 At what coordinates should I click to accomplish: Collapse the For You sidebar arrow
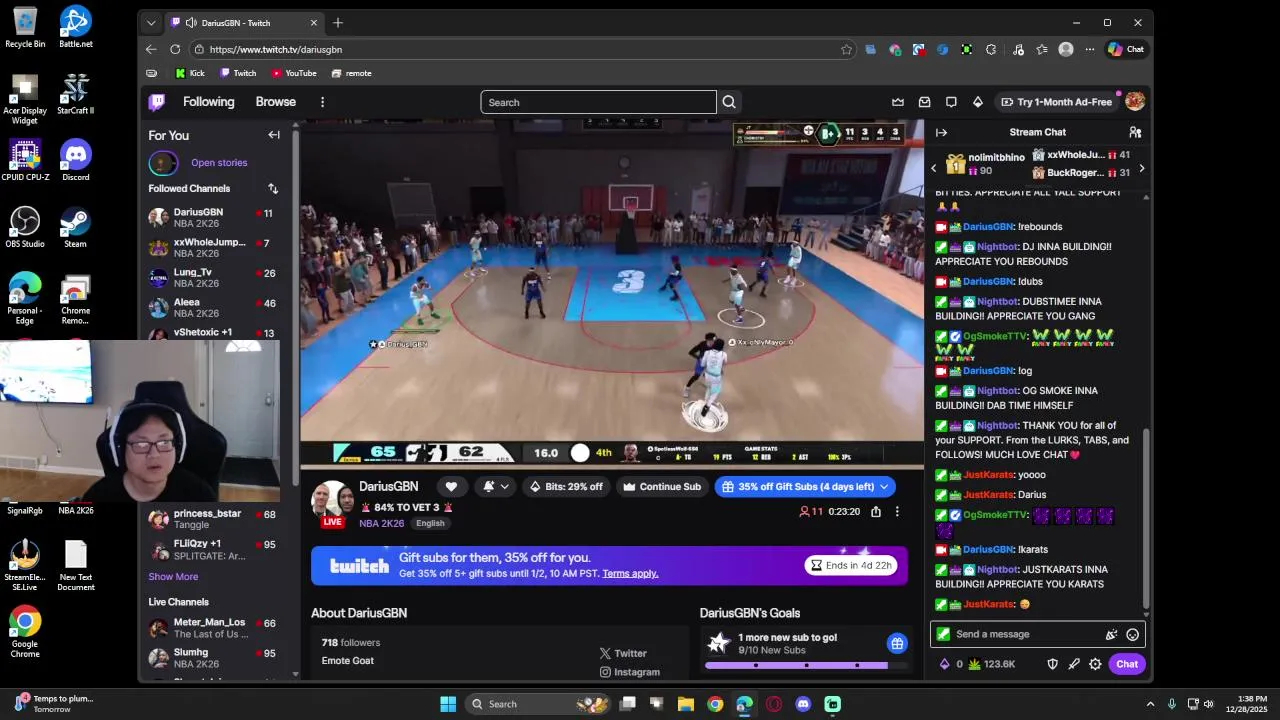(274, 135)
